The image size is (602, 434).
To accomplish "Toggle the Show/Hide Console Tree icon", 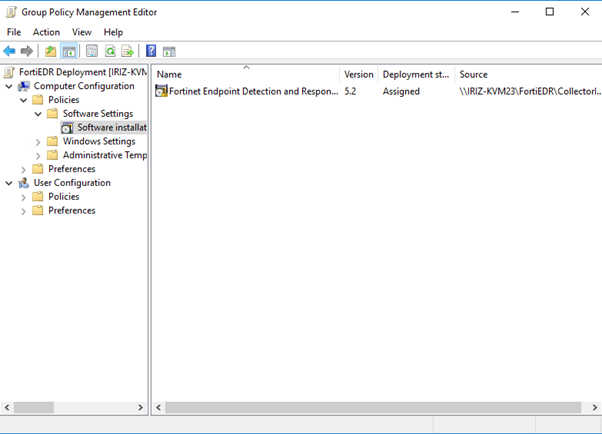I will point(69,51).
